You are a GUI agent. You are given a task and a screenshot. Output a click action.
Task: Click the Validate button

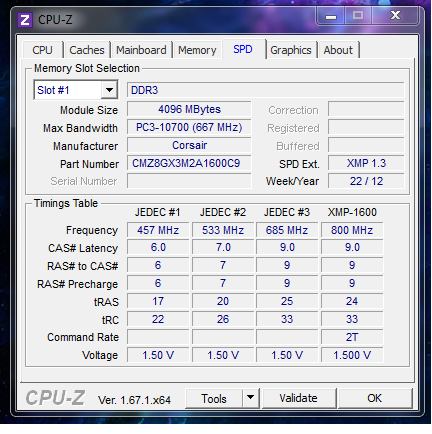point(299,398)
